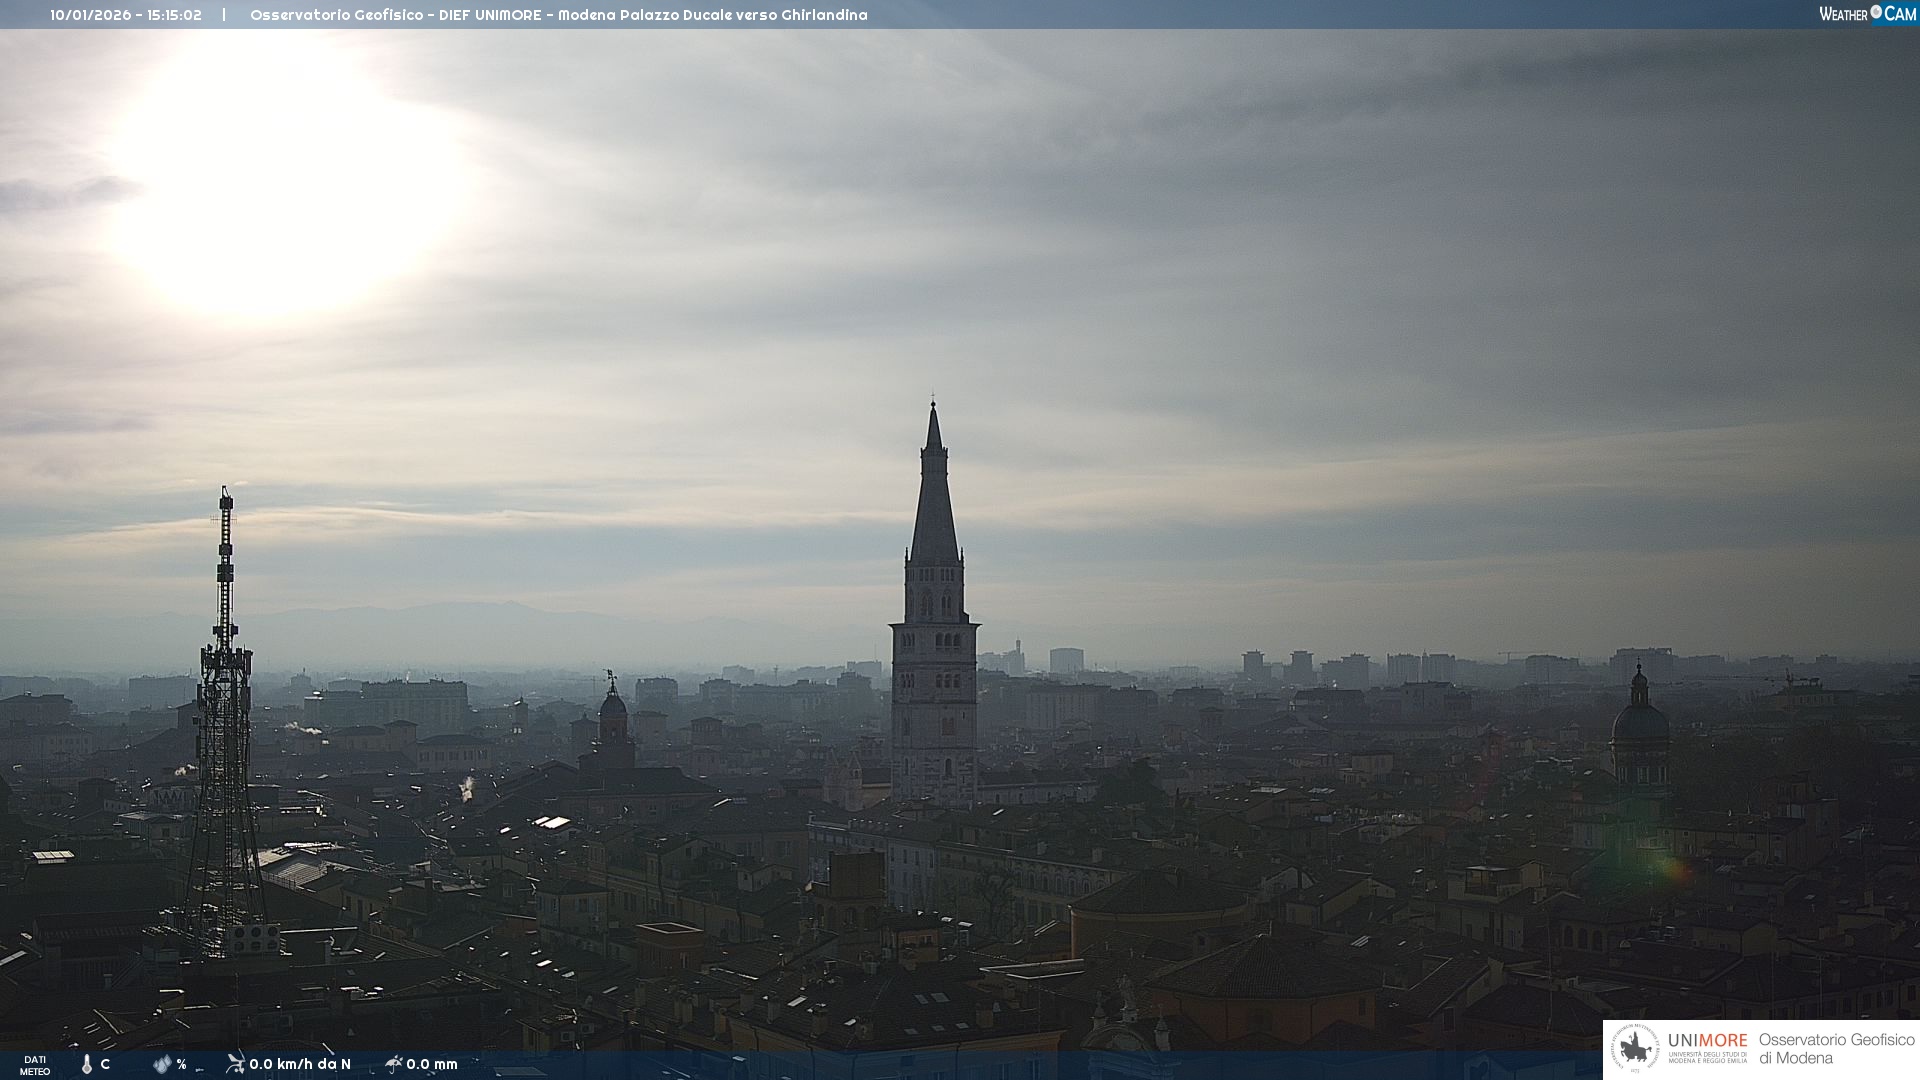Click the humidity water droplets icon

click(x=162, y=1064)
